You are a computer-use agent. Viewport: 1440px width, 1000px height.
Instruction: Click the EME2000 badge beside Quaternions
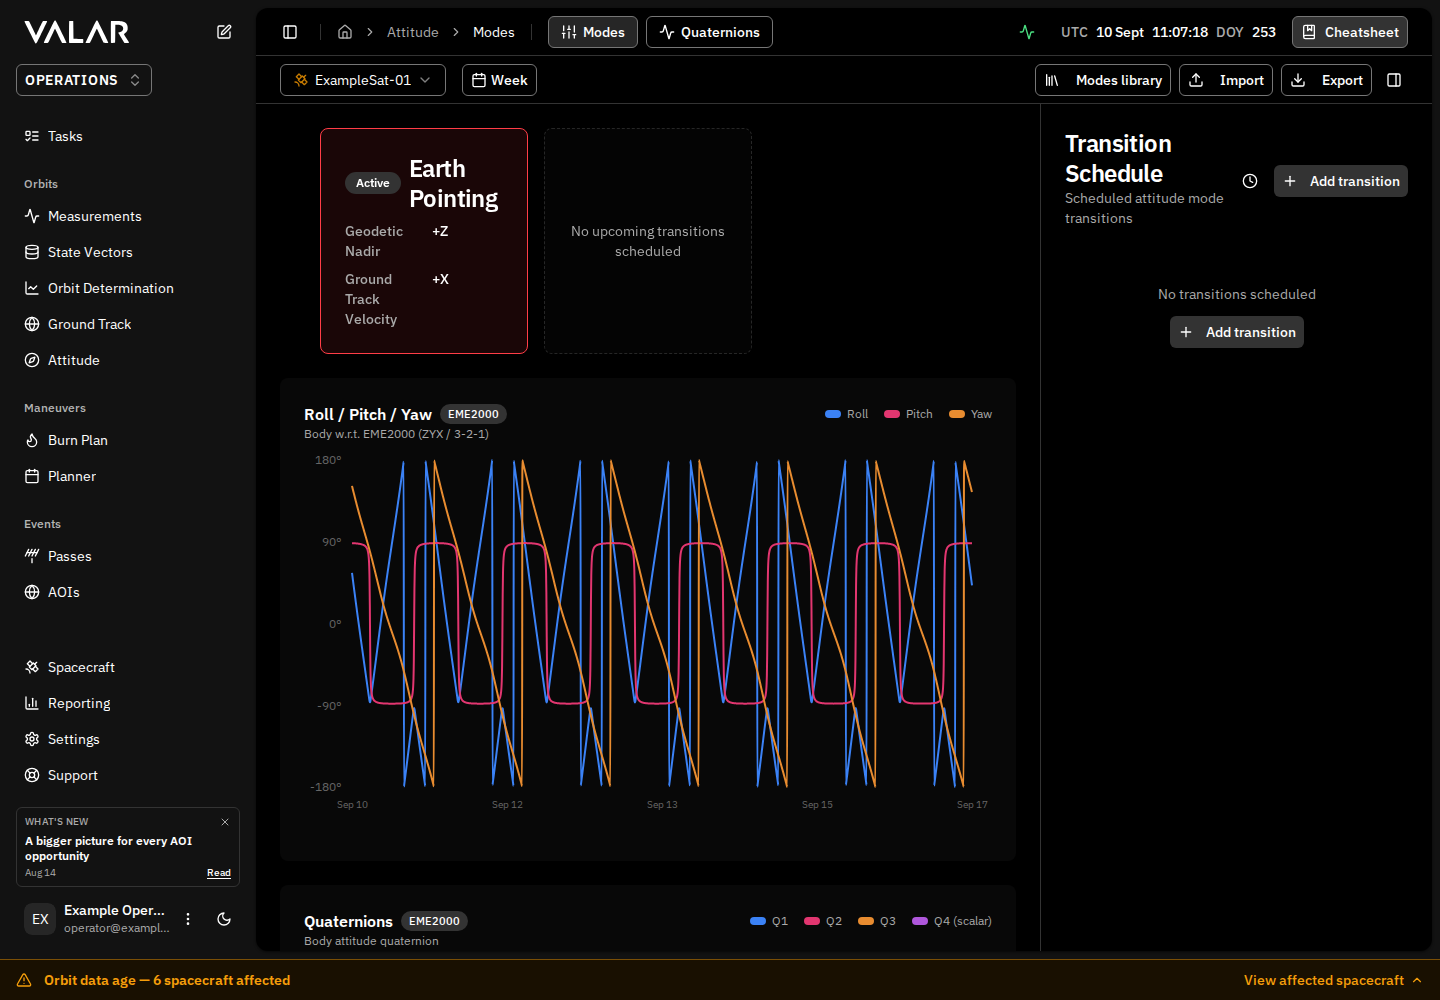click(x=434, y=921)
